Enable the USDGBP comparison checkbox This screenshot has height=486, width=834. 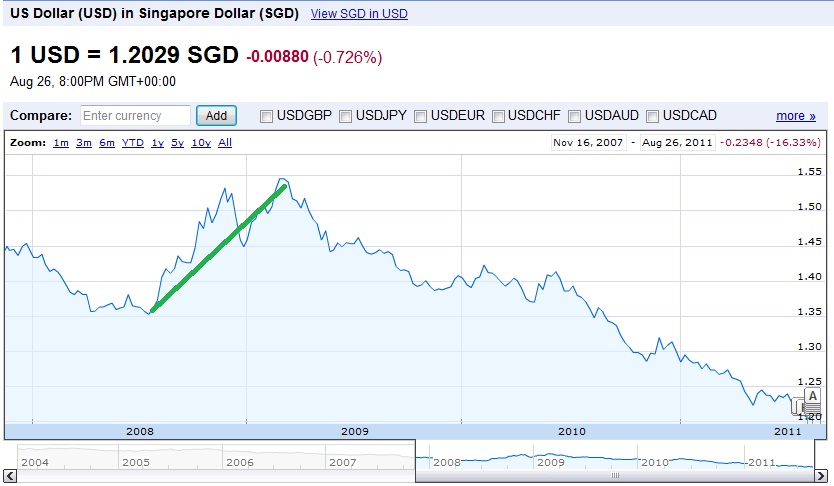267,116
